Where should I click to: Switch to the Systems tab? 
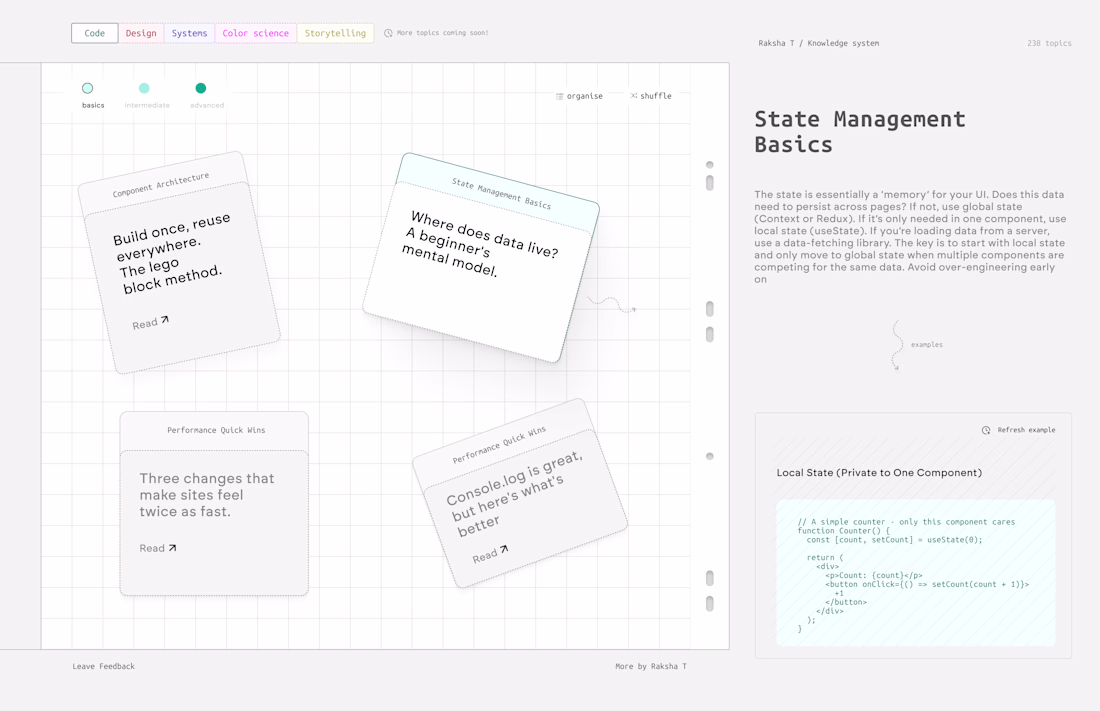(x=189, y=33)
